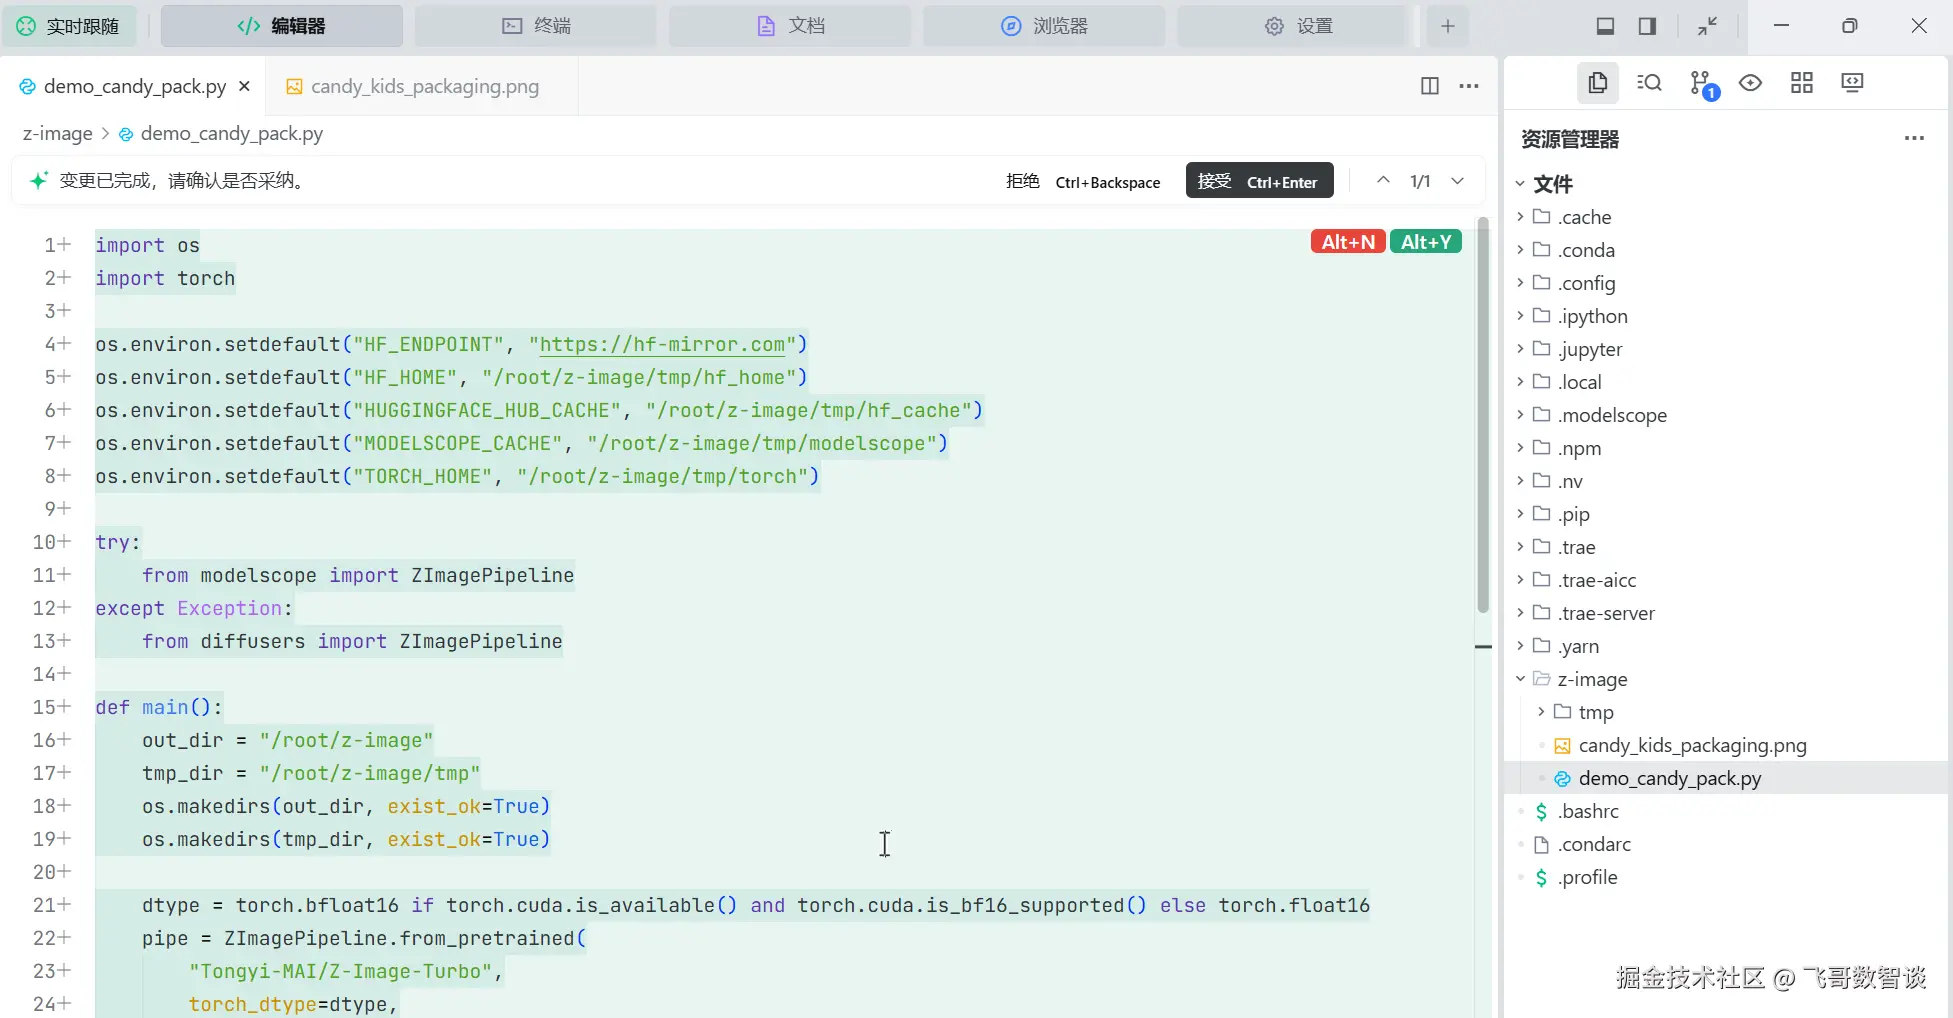Screen dimensions: 1953x1018
Task: Click the editor vertical scrollbar
Action: click(1483, 420)
